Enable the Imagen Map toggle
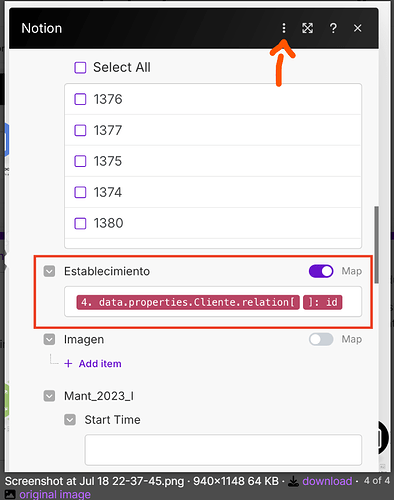The height and width of the screenshot is (500, 394). [321, 339]
